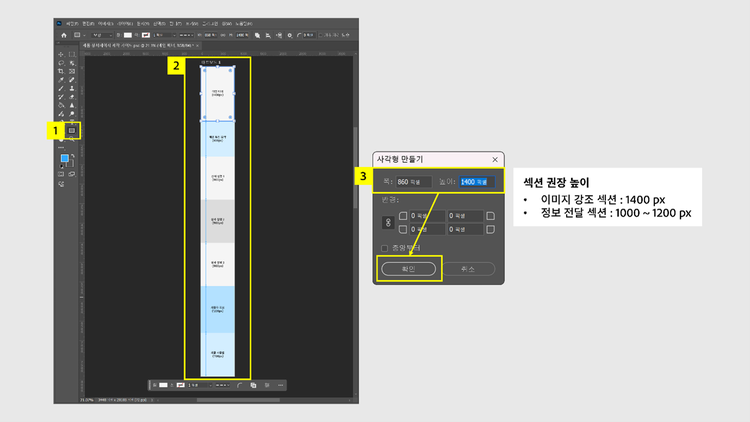This screenshot has width=750, height=422.
Task: Open stroke type dropdown in contextual task bar
Action: (x=223, y=385)
